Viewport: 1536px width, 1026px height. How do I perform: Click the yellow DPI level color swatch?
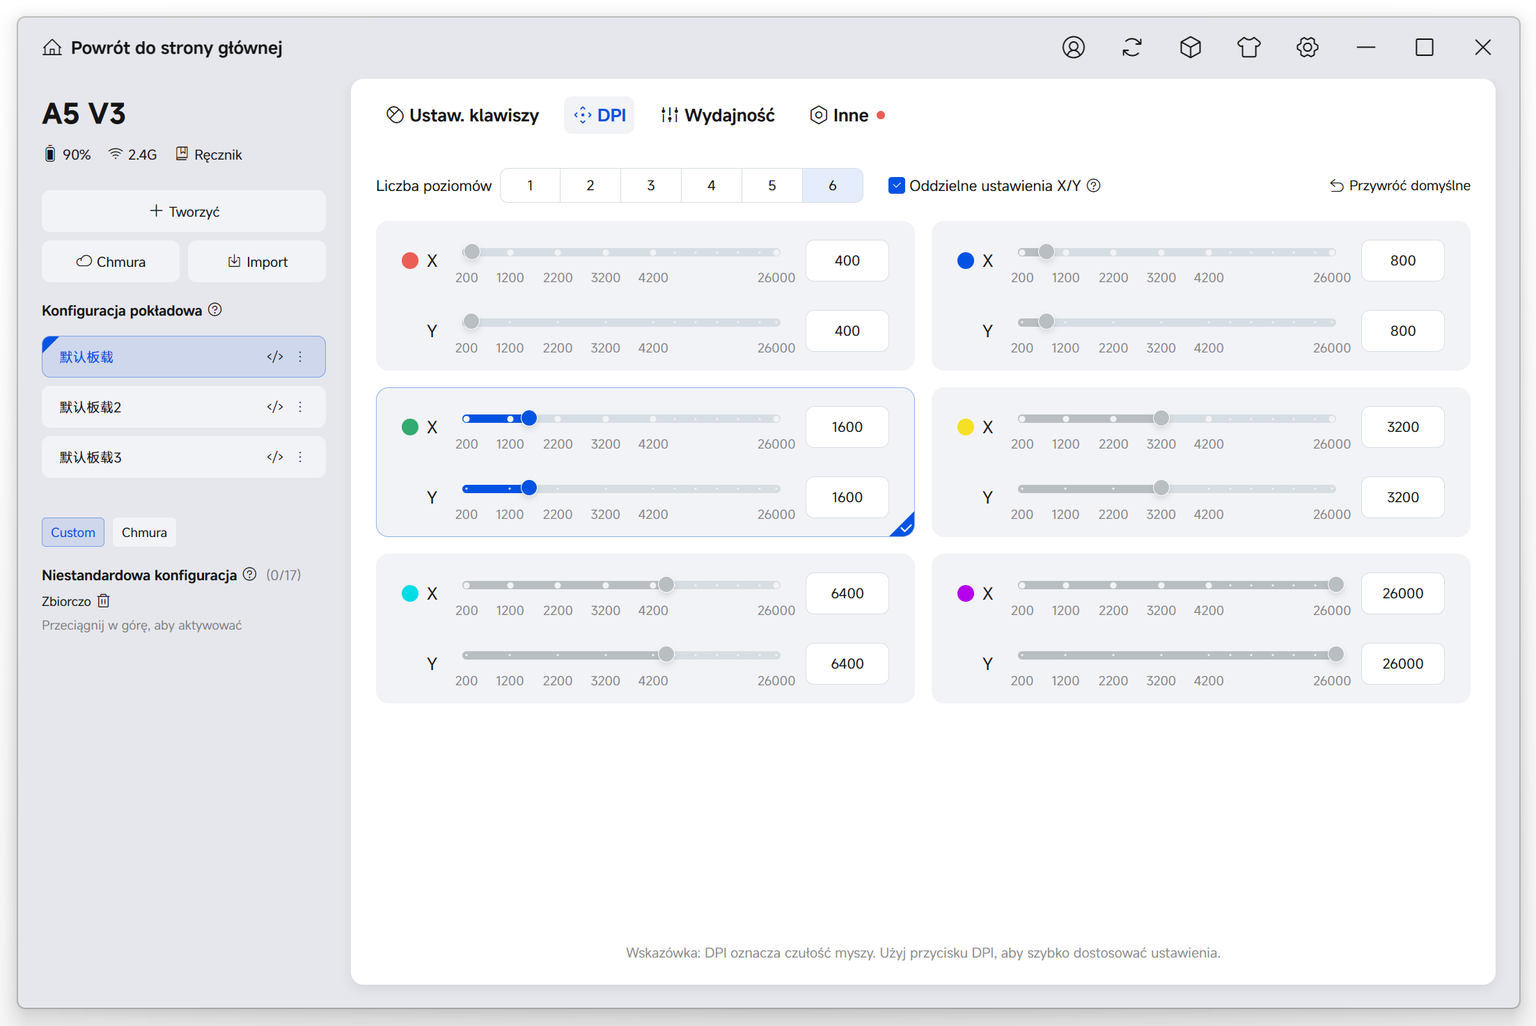[966, 427]
